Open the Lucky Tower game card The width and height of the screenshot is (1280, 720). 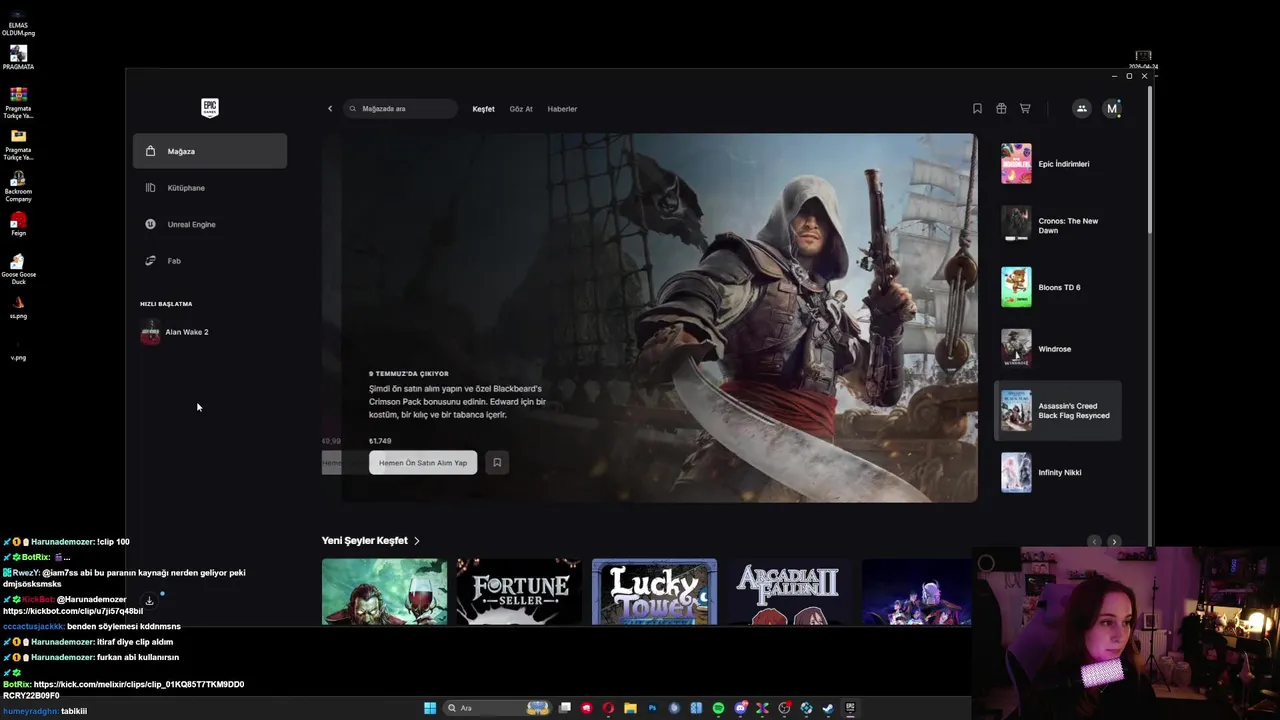(654, 592)
